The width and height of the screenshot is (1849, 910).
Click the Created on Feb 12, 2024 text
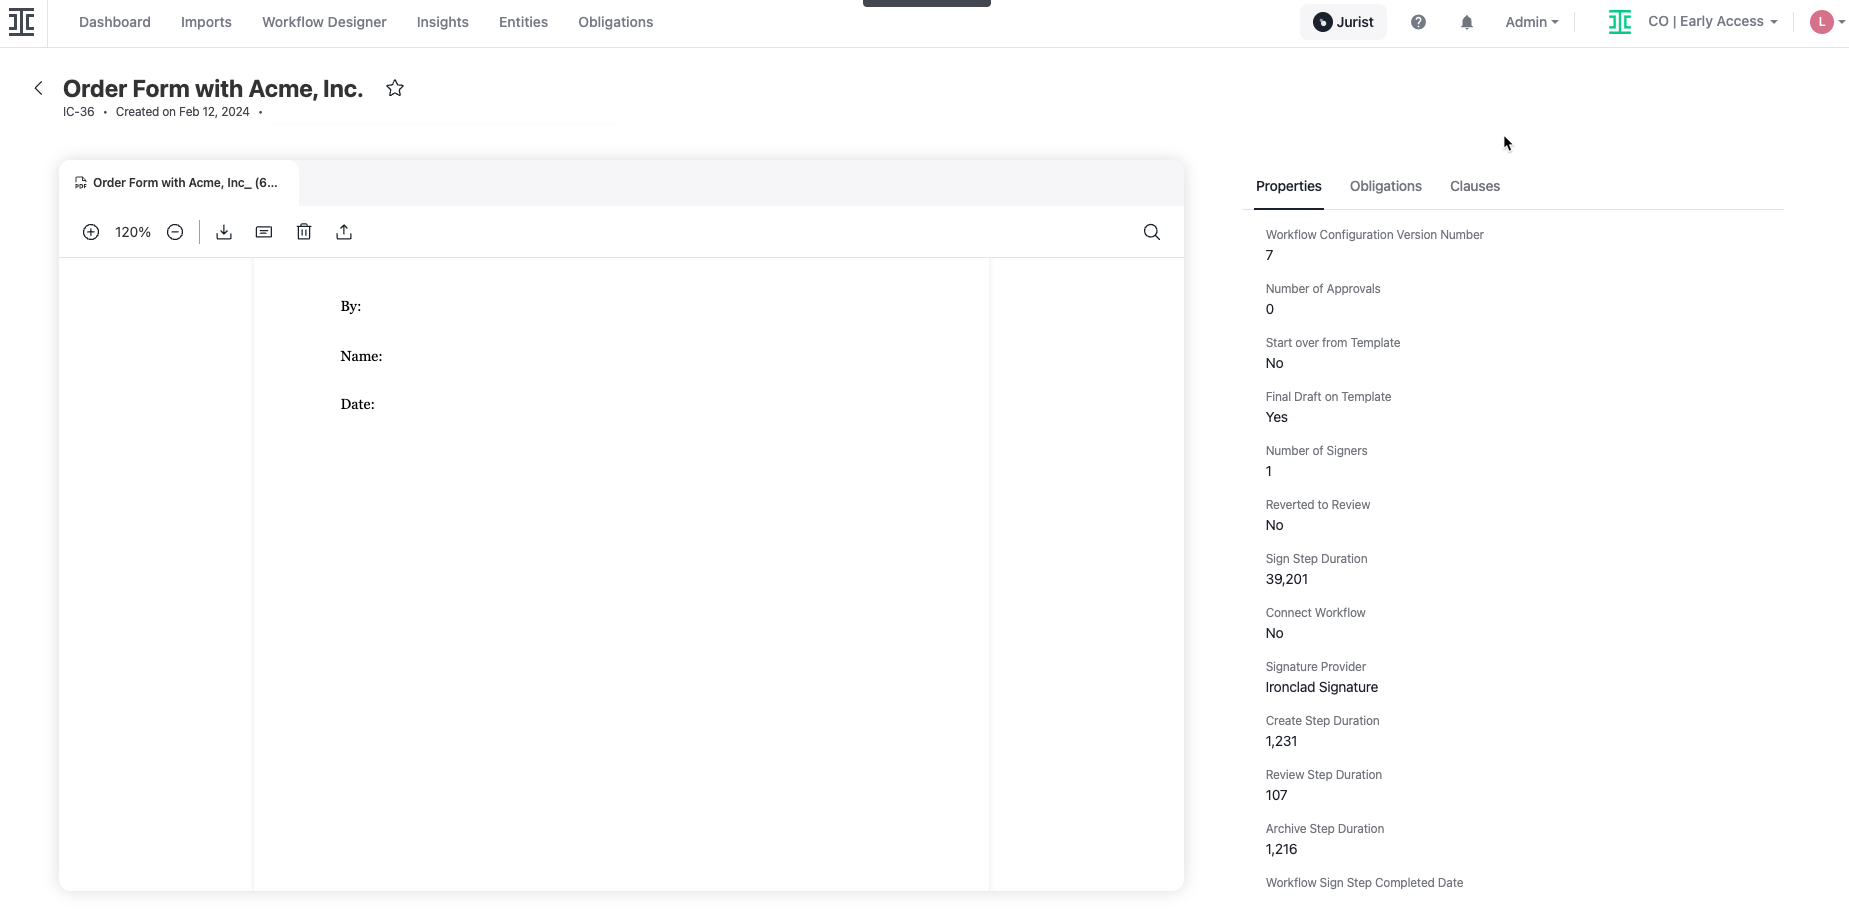click(x=183, y=112)
